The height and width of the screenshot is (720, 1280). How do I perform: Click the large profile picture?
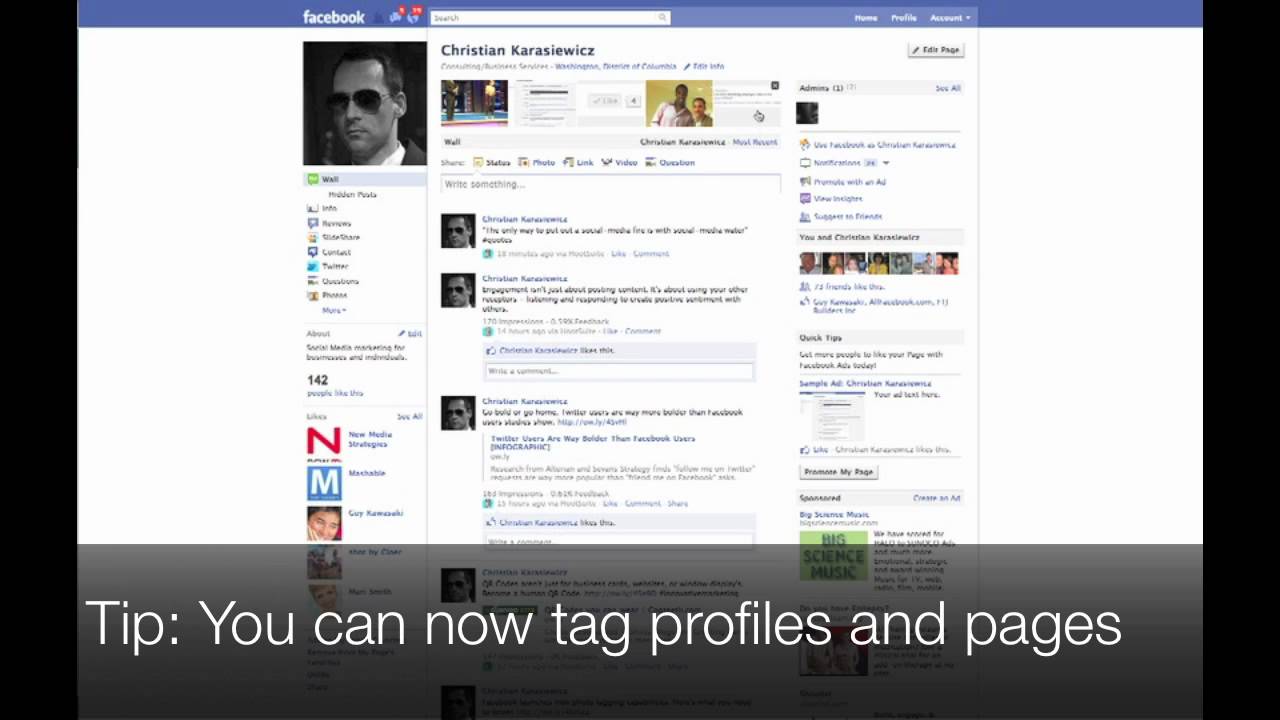click(364, 103)
